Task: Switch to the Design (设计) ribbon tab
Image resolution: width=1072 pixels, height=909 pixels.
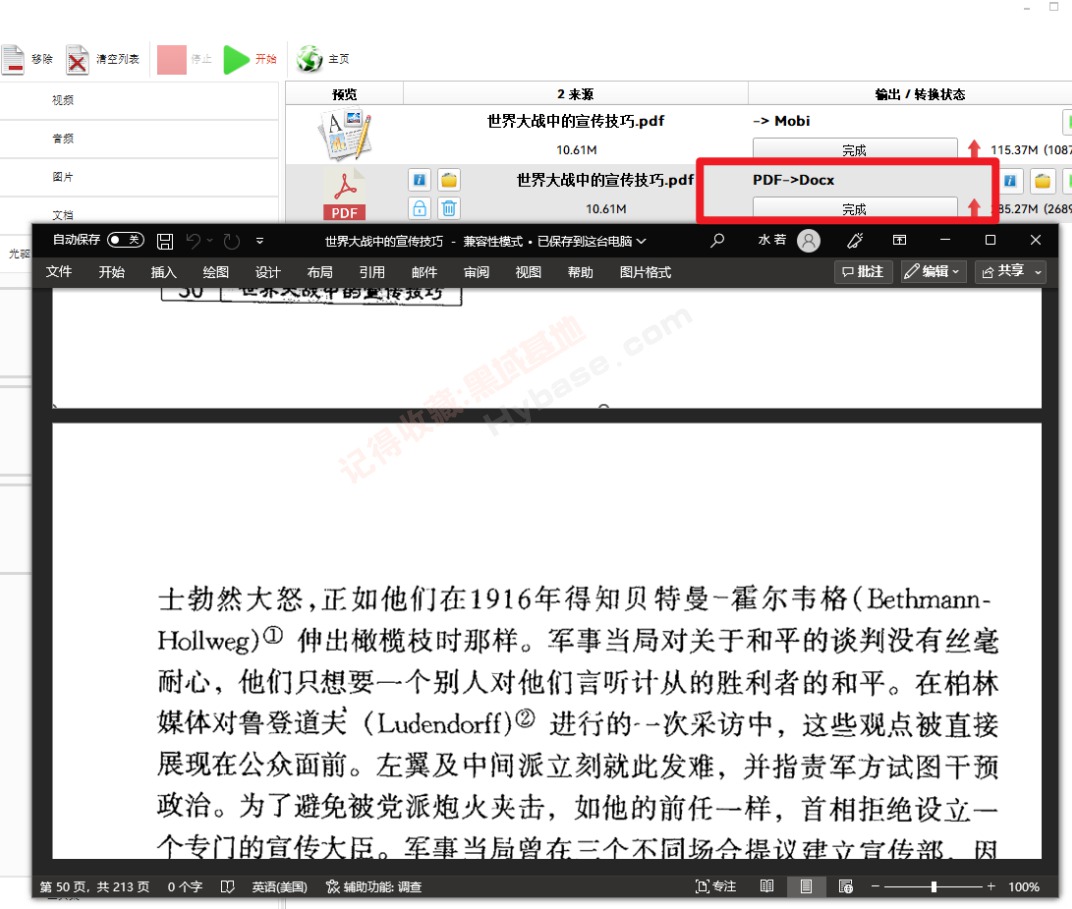Action: point(268,272)
